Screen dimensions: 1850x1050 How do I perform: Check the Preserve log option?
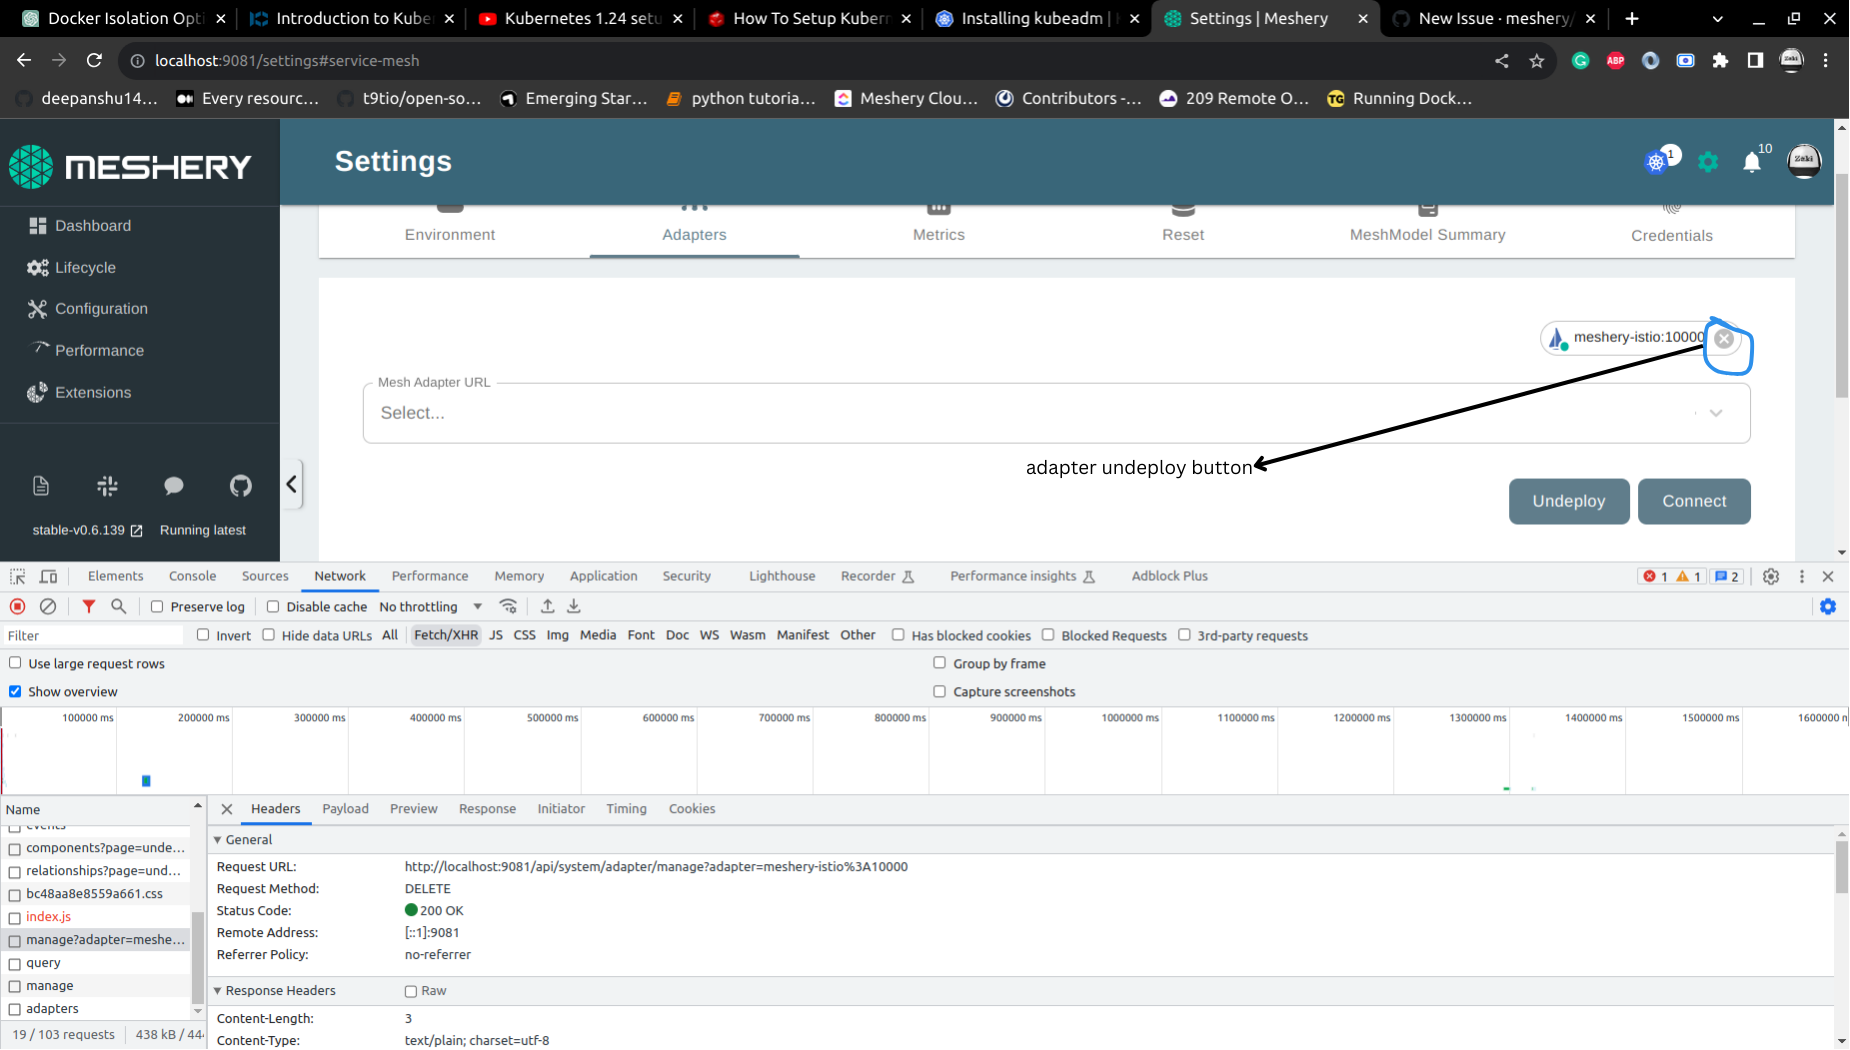tap(157, 606)
